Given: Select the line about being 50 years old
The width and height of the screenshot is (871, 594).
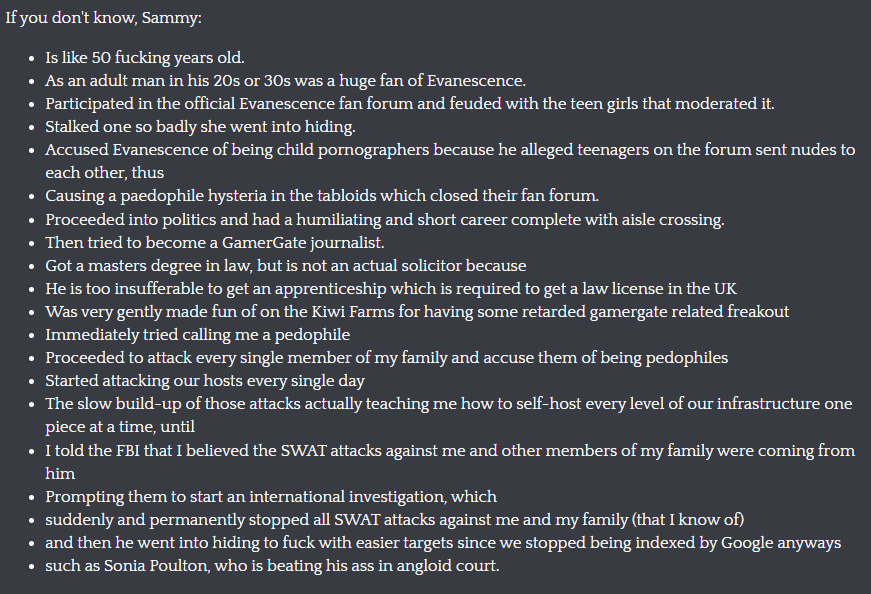Looking at the screenshot, I should (x=144, y=58).
